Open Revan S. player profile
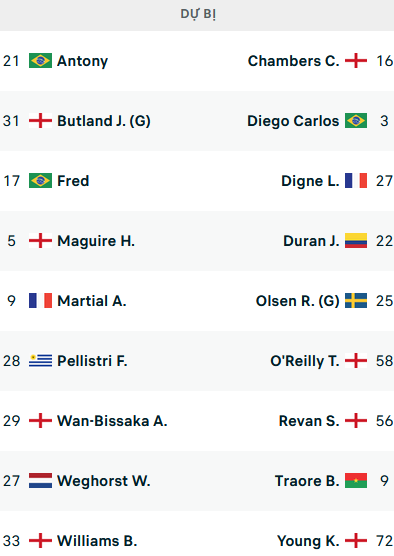The width and height of the screenshot is (394, 556). (309, 421)
